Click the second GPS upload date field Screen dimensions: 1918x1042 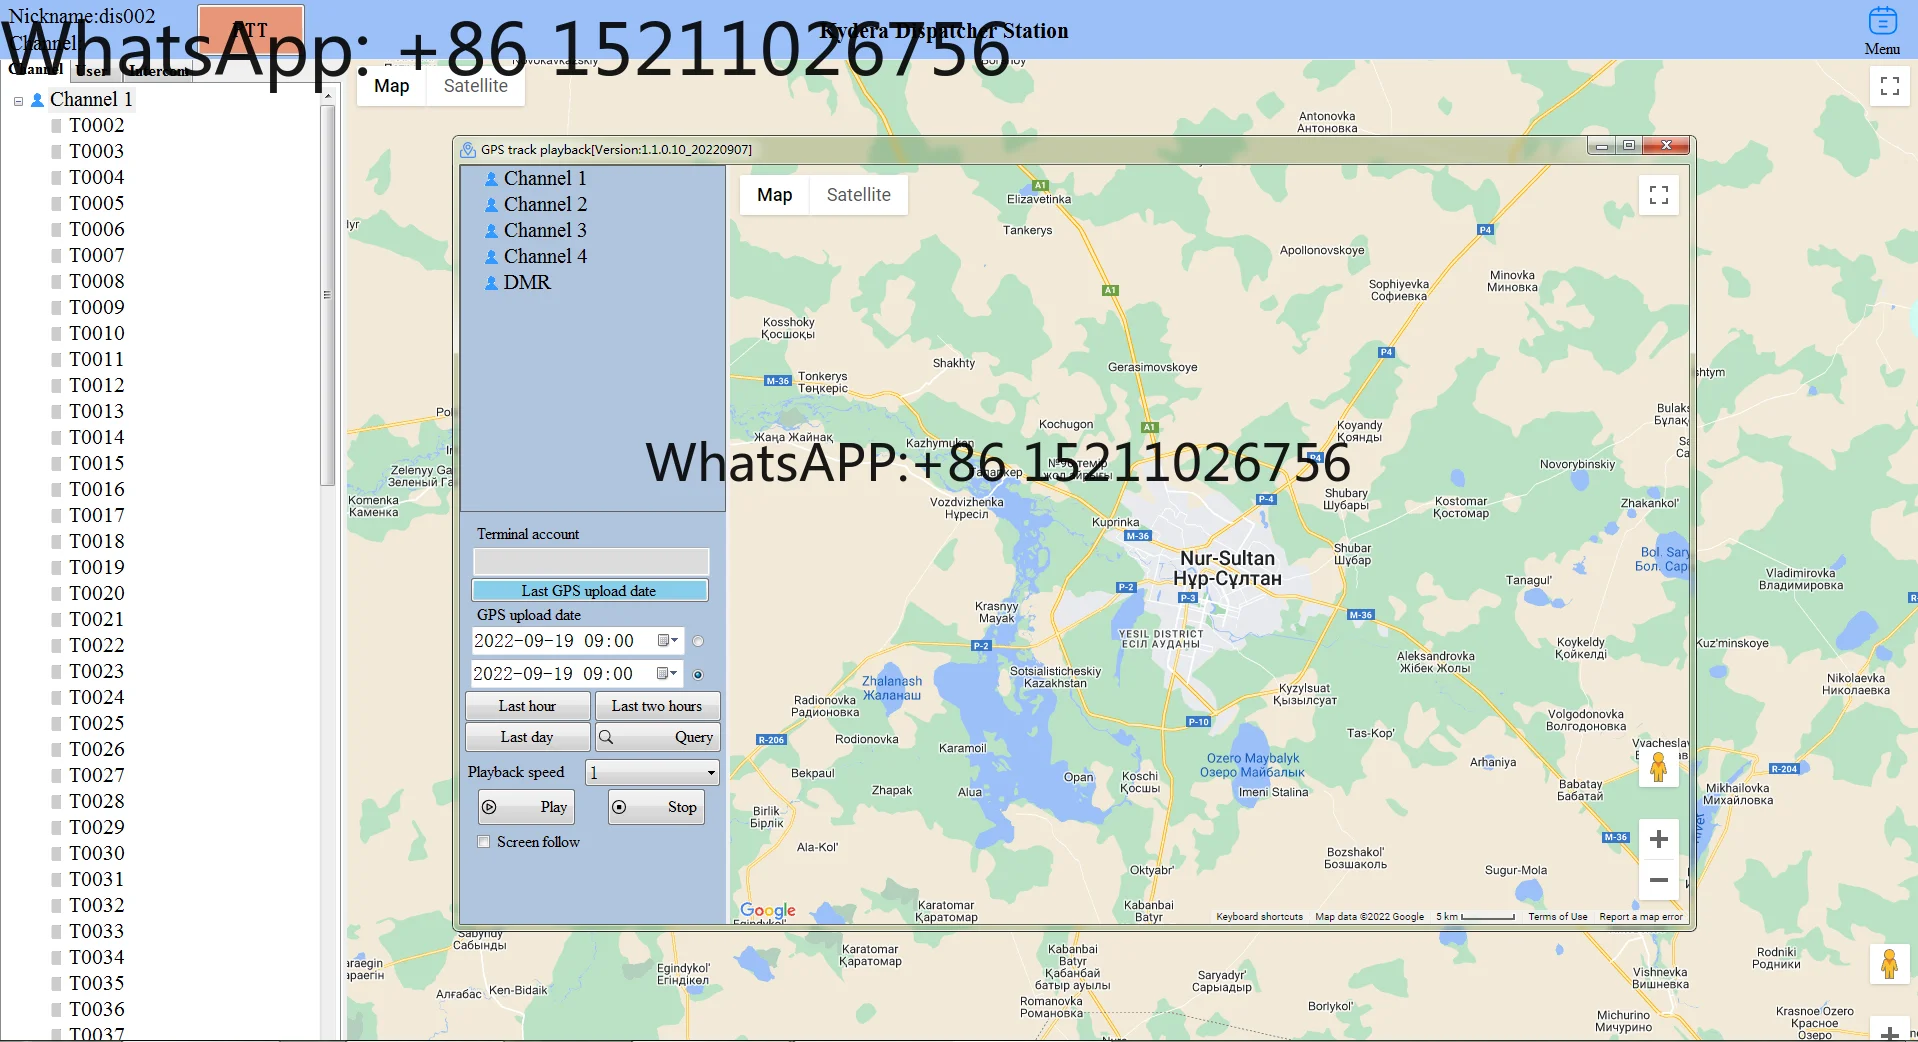576,674
